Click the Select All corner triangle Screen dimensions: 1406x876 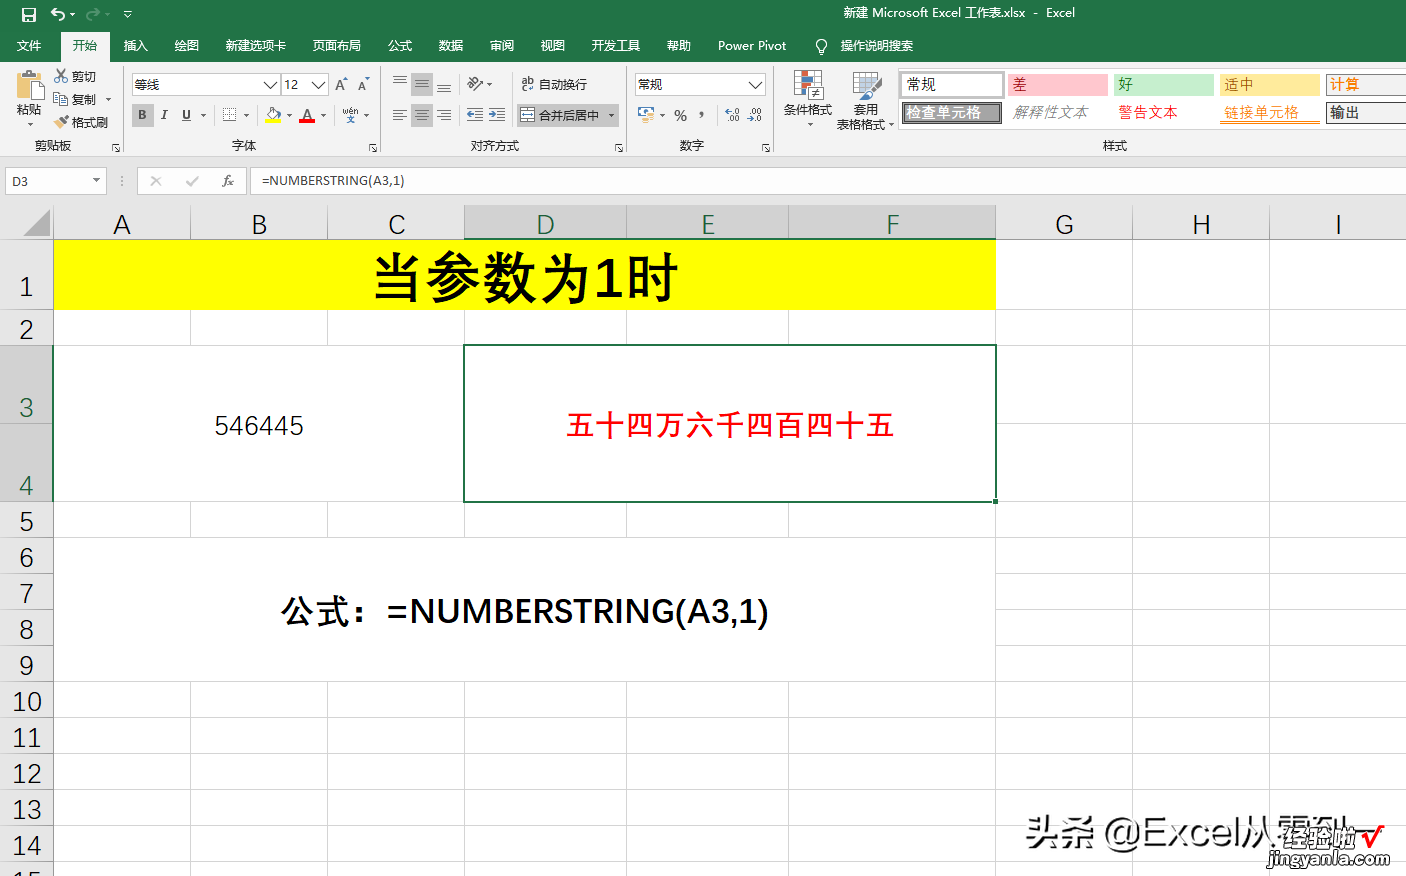[x=36, y=223]
